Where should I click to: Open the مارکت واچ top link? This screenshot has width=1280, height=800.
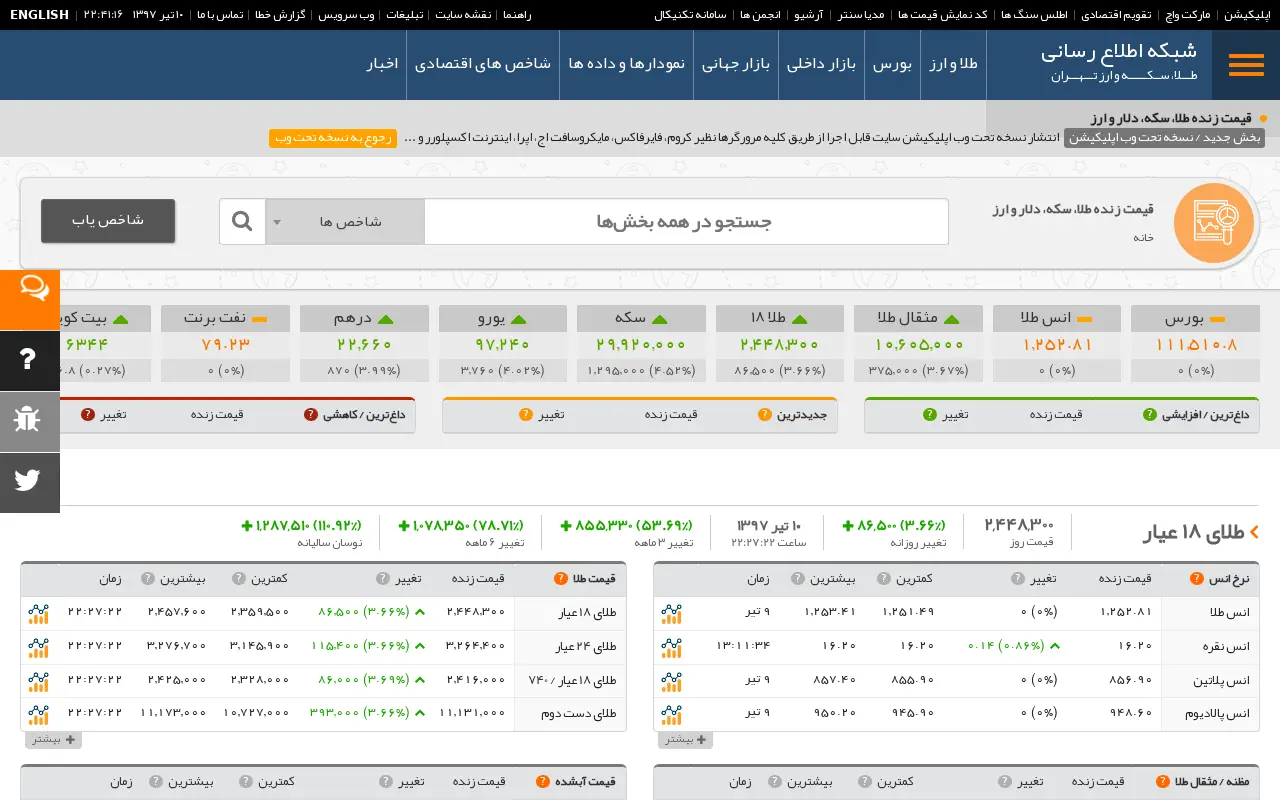(1189, 15)
